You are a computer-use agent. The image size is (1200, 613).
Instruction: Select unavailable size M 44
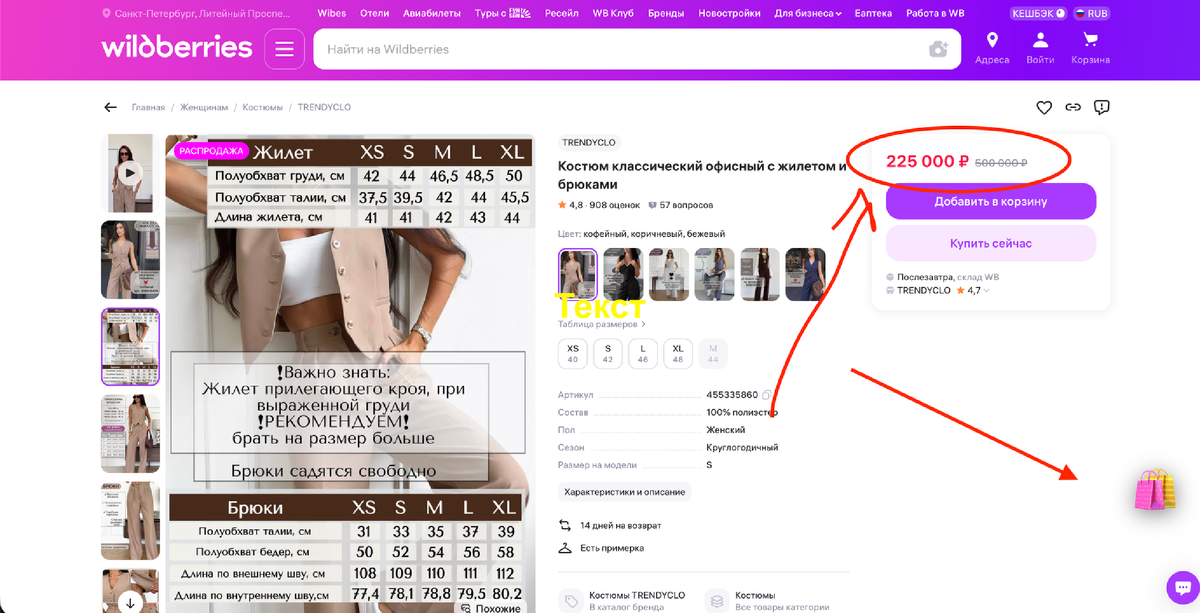pos(713,353)
